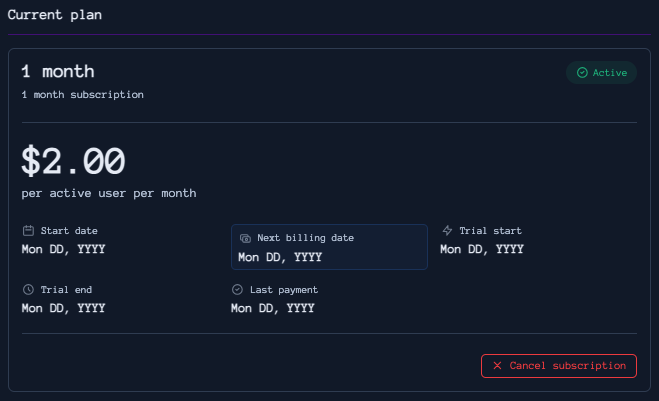This screenshot has height=401, width=659.
Task: Click the Next billing date value
Action: [280, 257]
